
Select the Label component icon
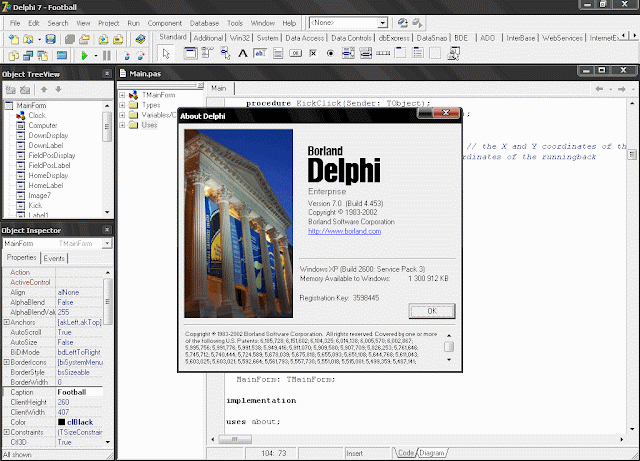pyautogui.click(x=242, y=53)
